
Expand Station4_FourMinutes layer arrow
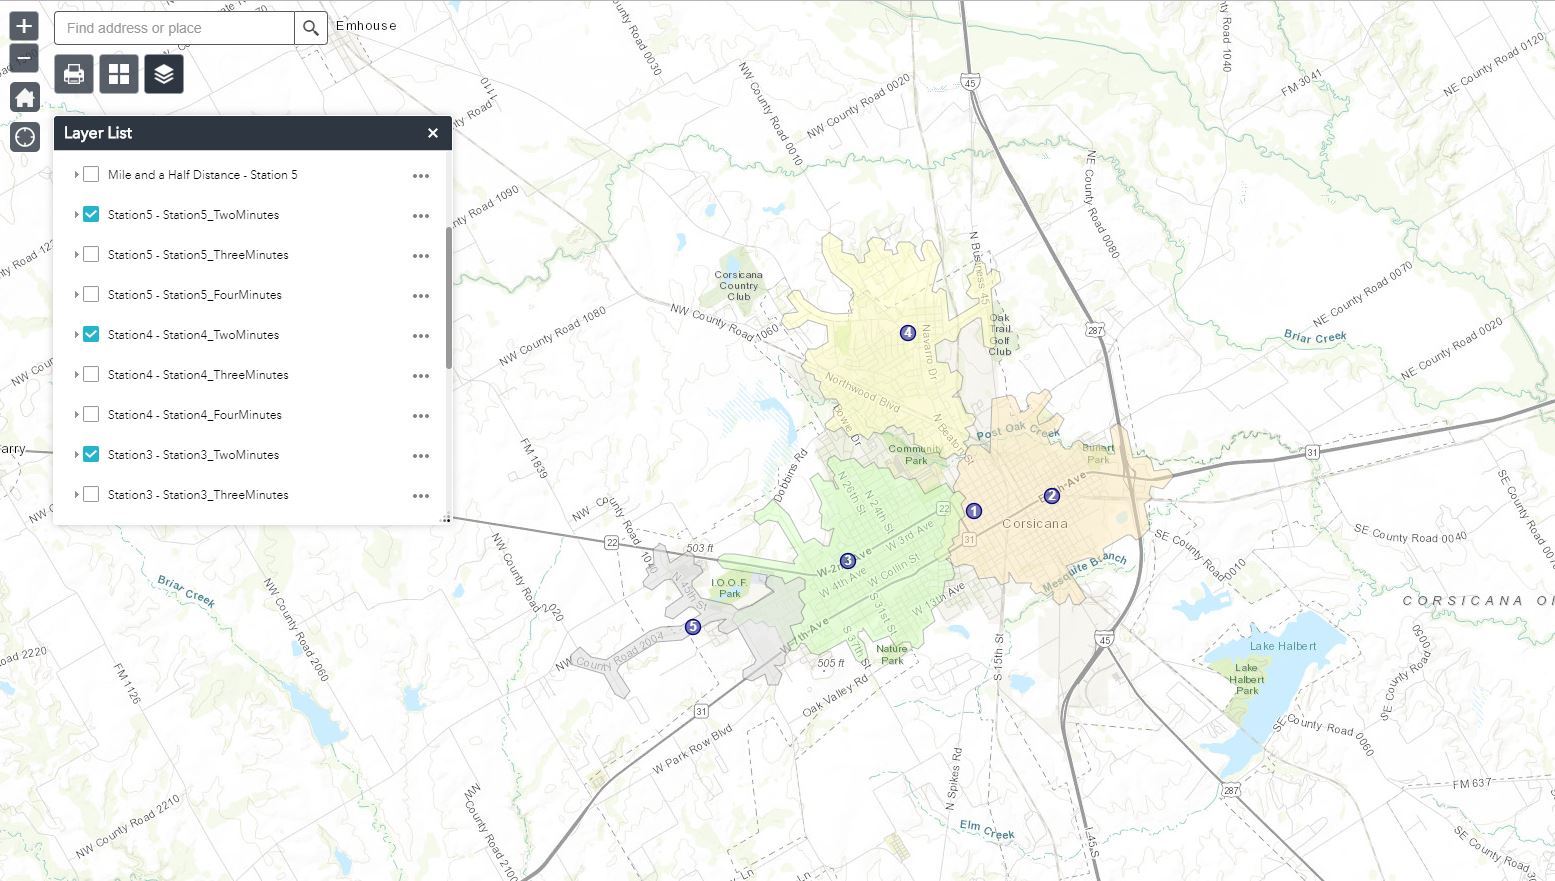tap(76, 415)
